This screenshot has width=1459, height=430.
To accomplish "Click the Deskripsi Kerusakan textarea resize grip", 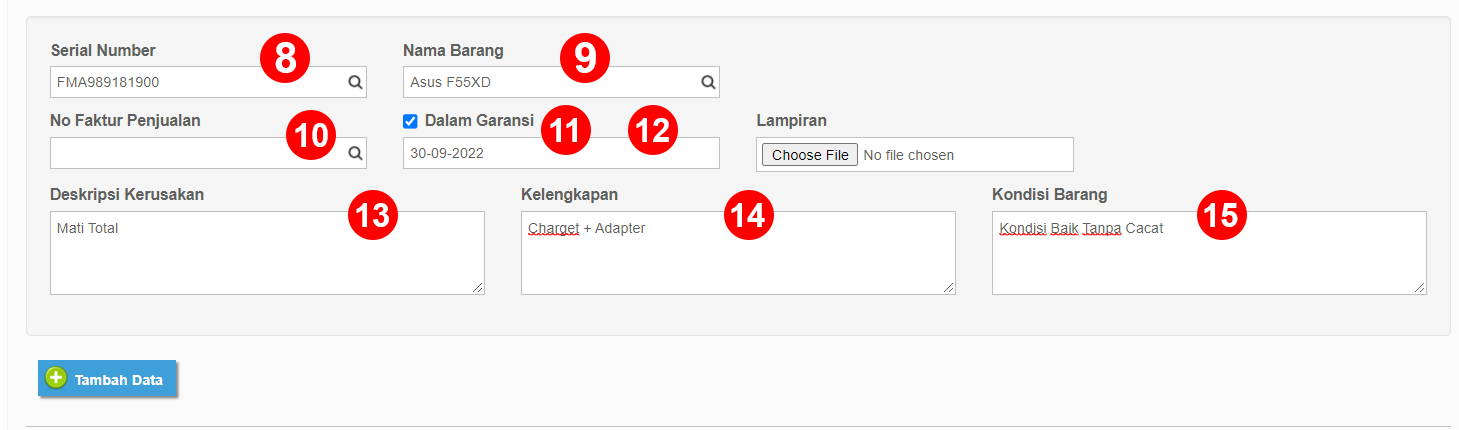I will 478,288.
